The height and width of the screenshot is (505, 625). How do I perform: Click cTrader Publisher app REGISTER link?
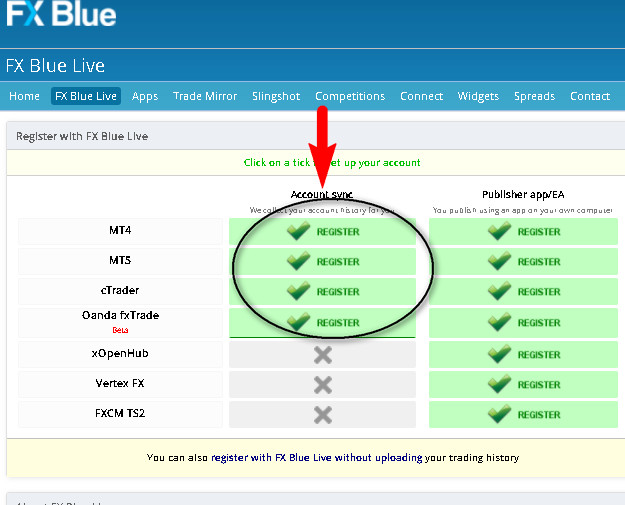tap(539, 292)
